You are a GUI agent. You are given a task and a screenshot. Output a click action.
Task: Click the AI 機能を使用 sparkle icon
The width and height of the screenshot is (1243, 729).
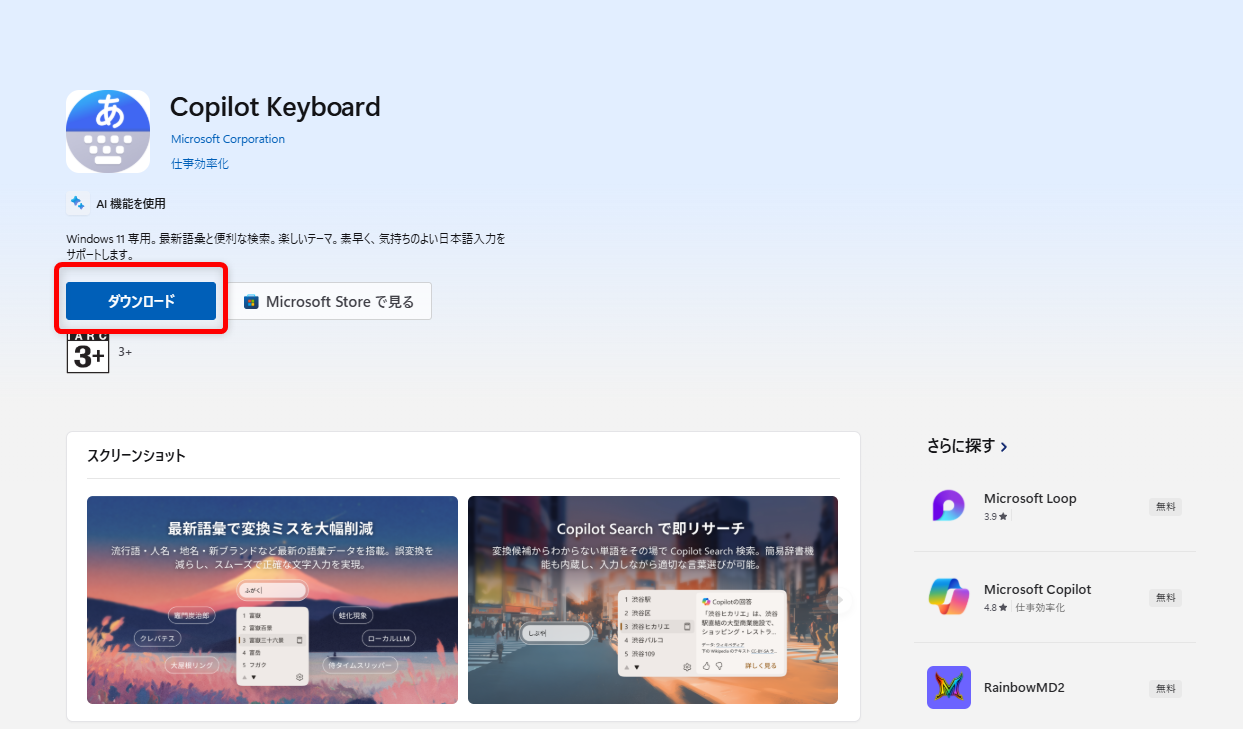point(78,203)
